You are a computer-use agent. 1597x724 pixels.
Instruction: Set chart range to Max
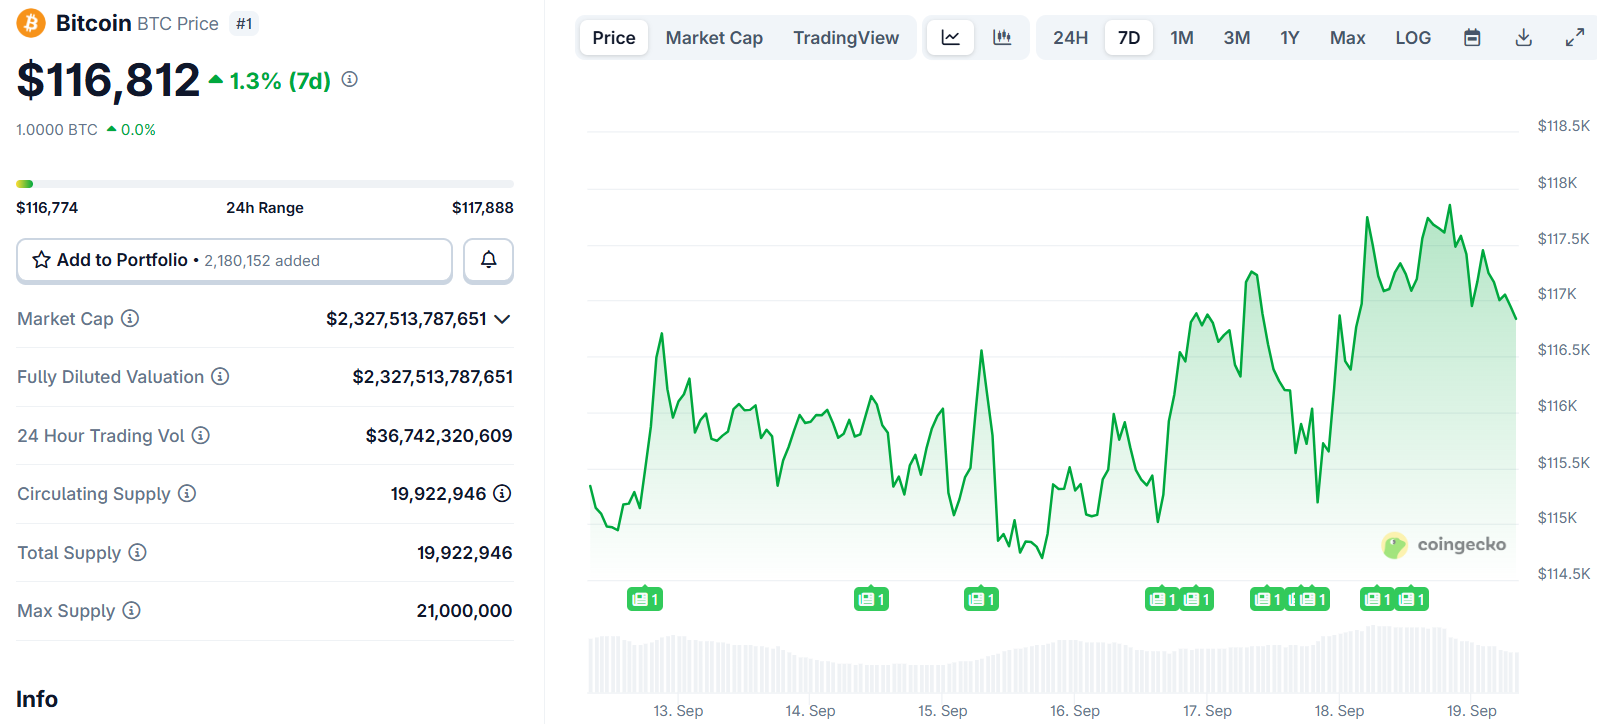tap(1347, 38)
